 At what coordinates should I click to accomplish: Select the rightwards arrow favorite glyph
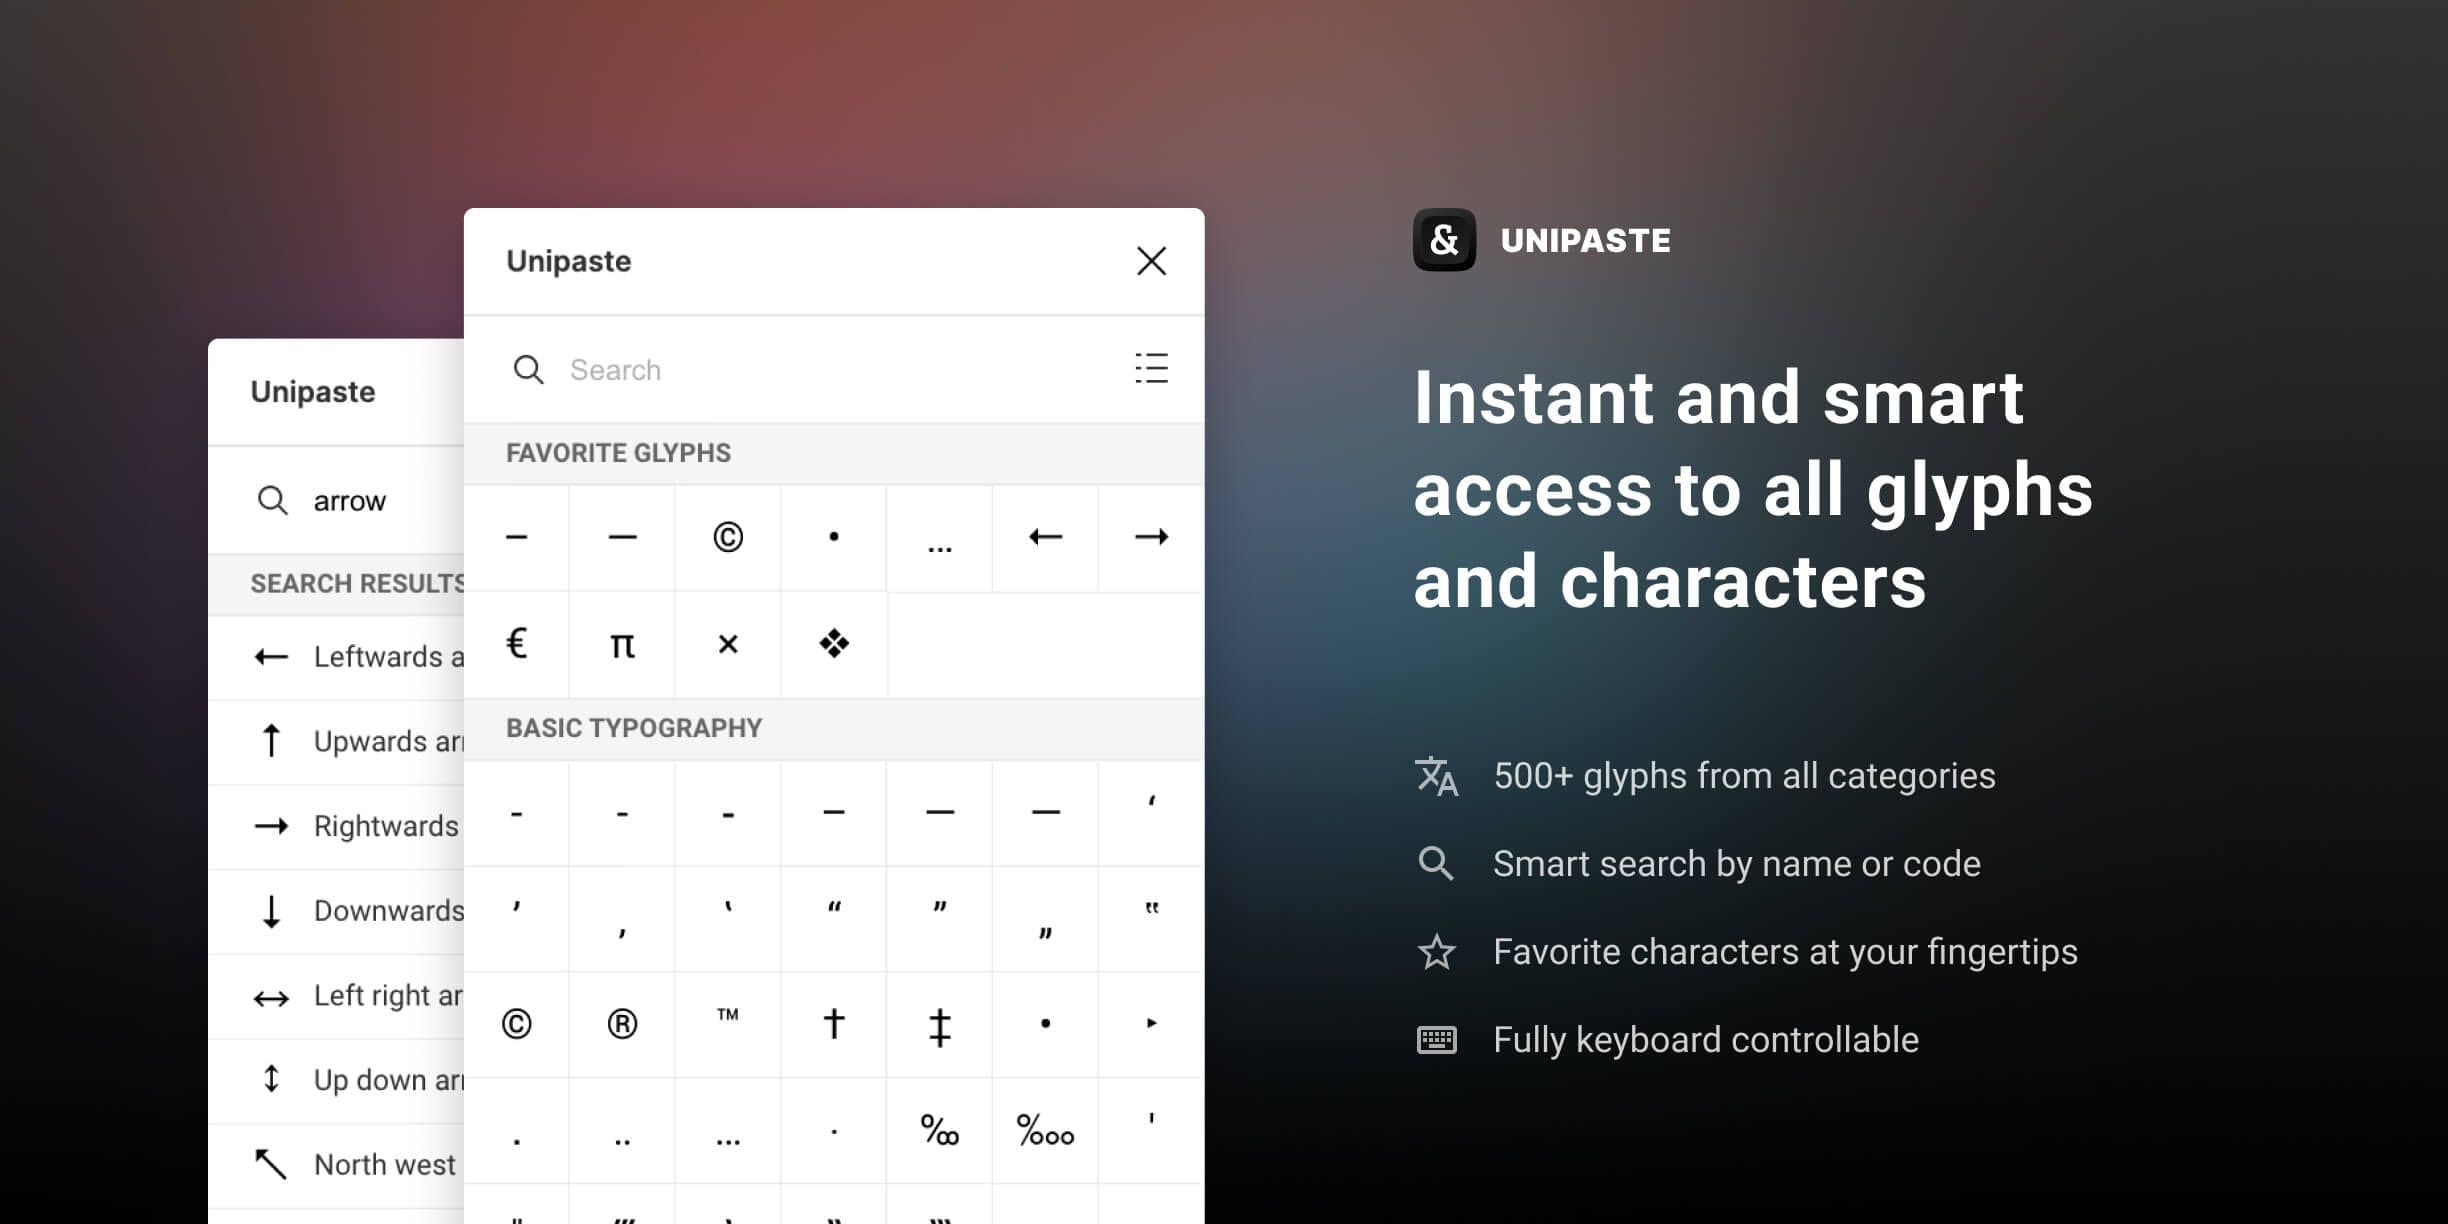click(1149, 537)
